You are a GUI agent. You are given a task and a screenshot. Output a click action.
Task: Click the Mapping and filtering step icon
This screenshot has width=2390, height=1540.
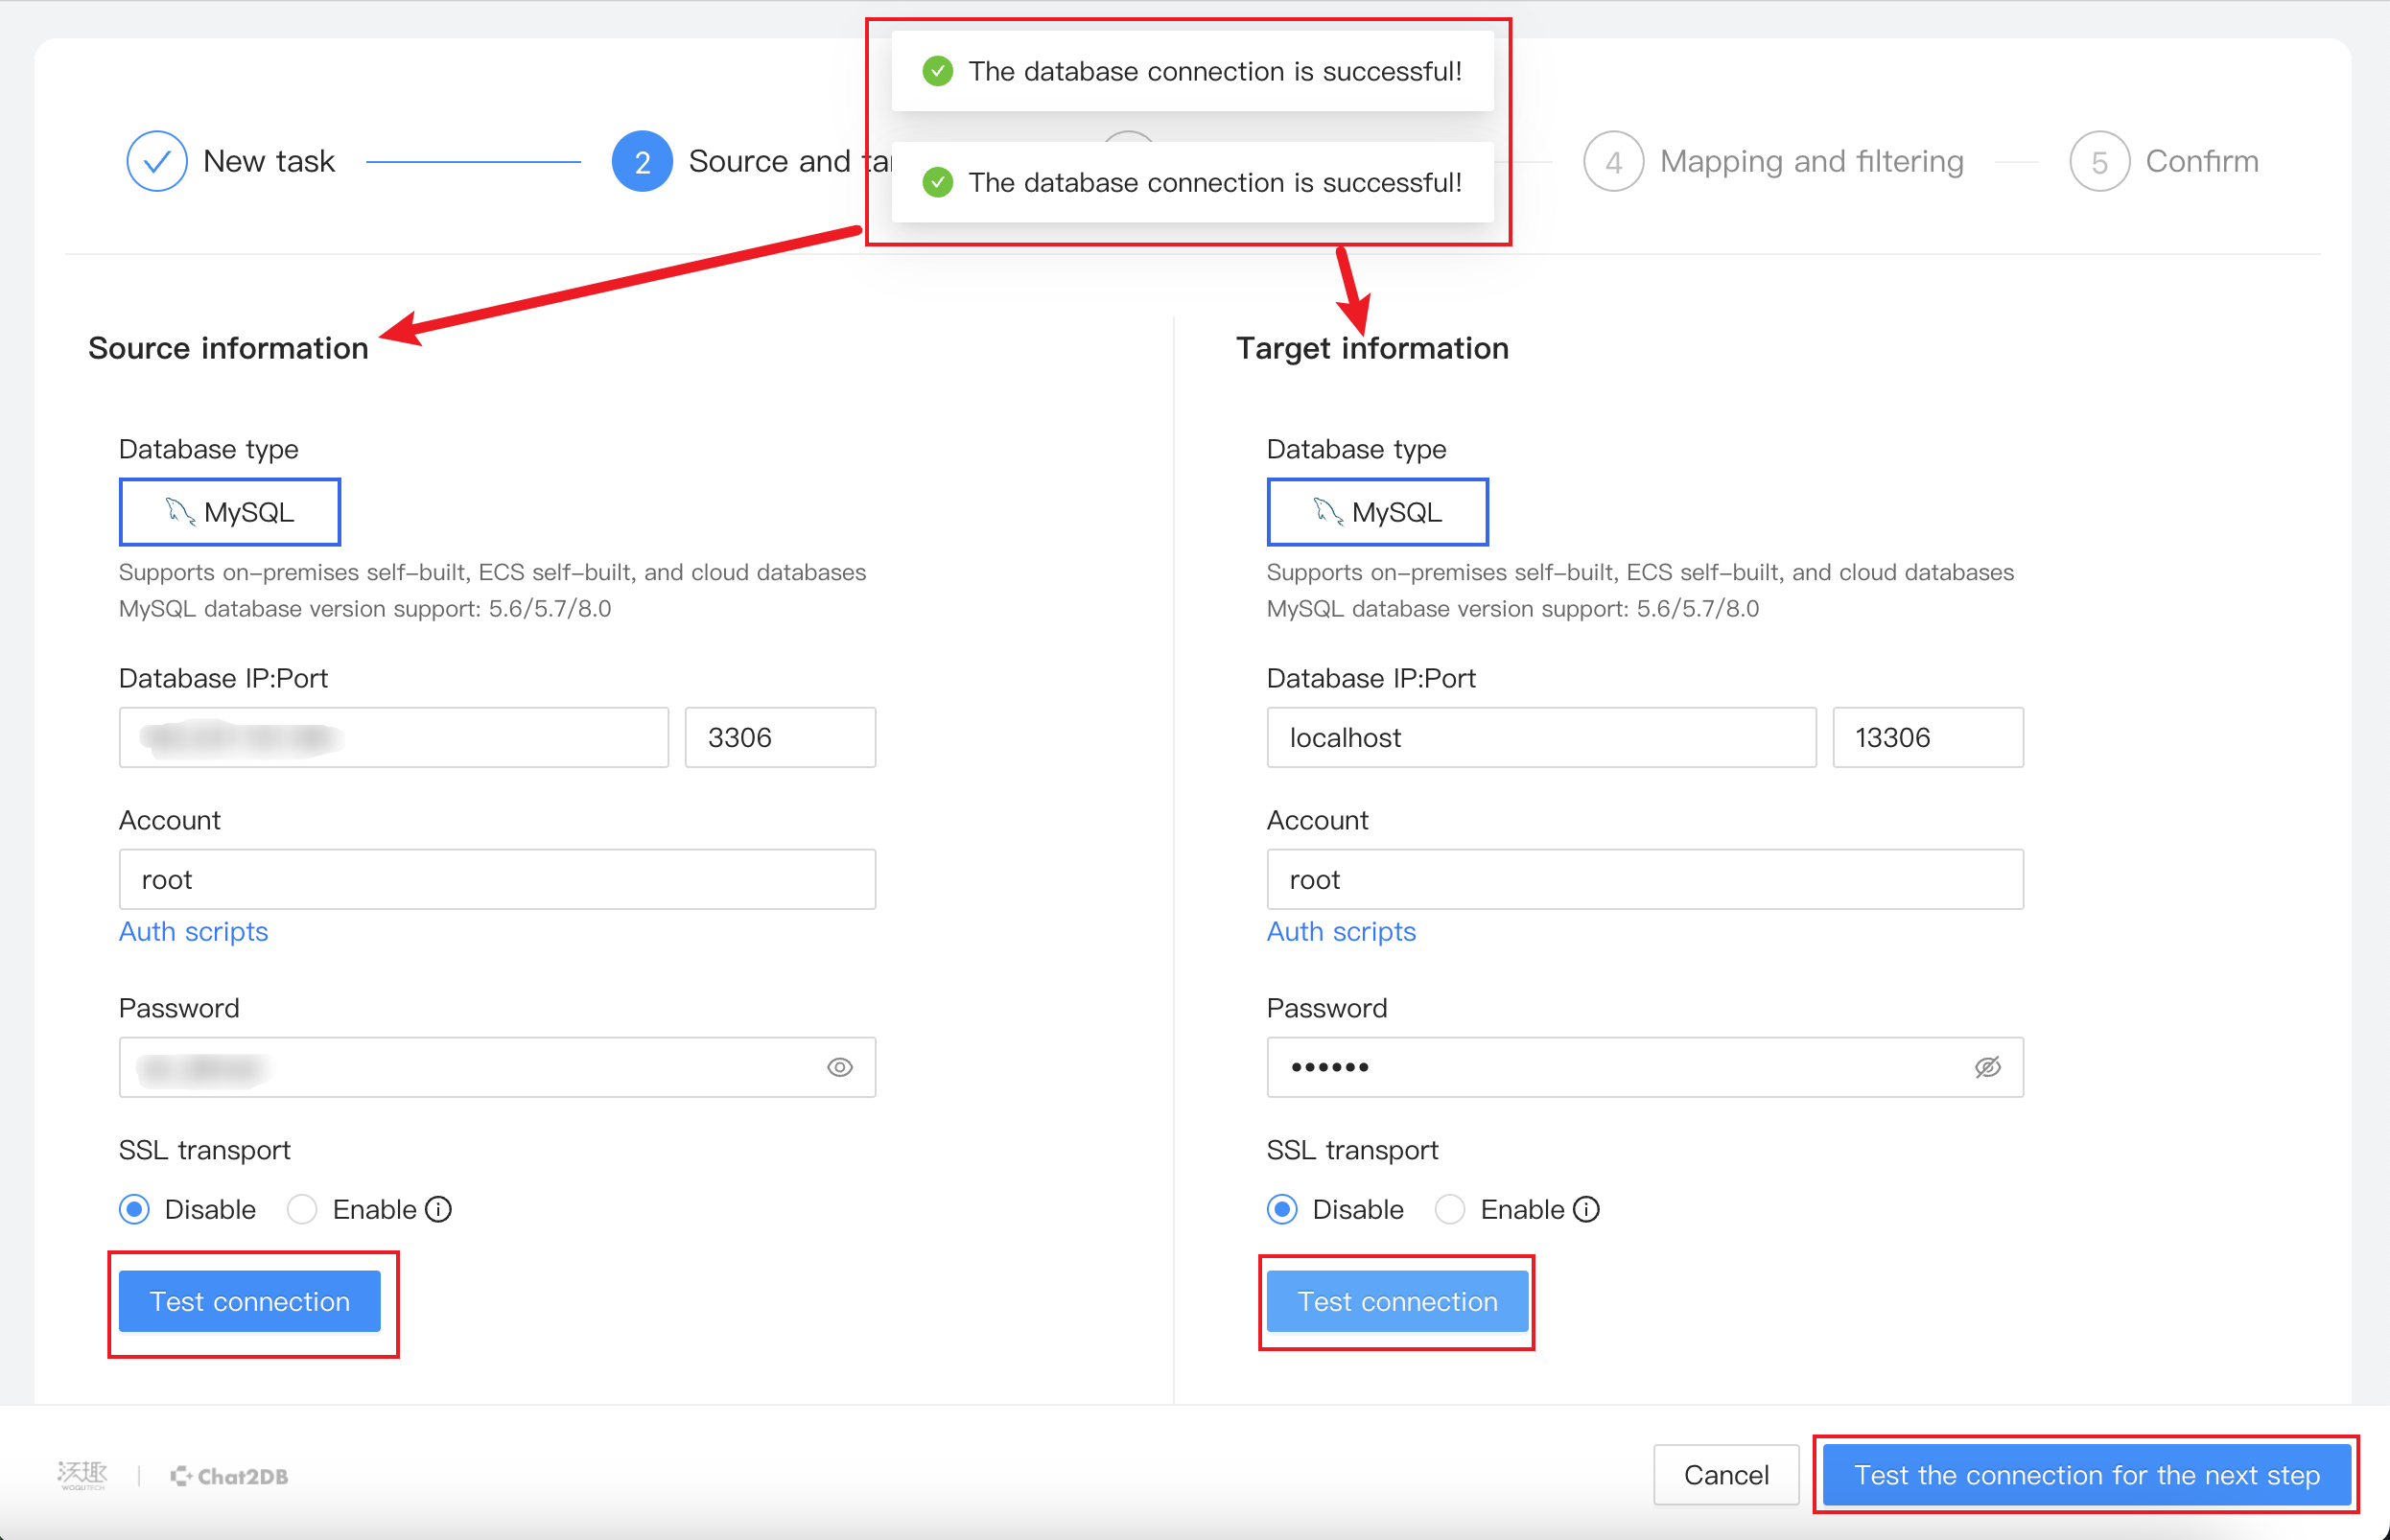tap(1603, 158)
